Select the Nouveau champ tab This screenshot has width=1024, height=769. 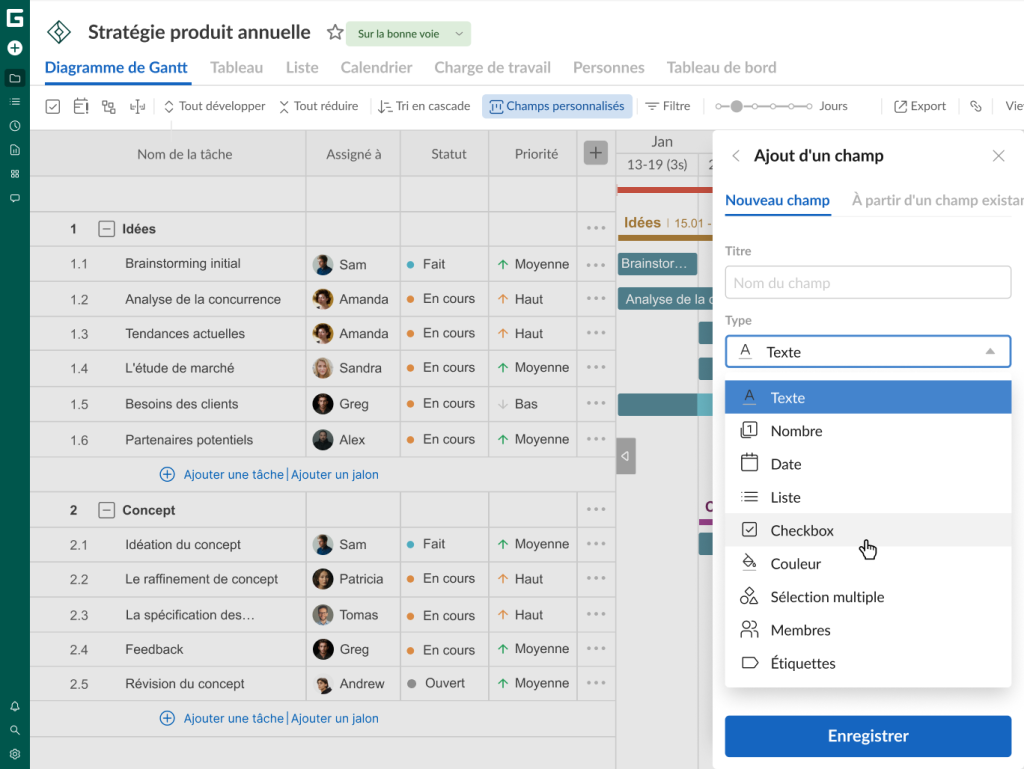pyautogui.click(x=778, y=200)
